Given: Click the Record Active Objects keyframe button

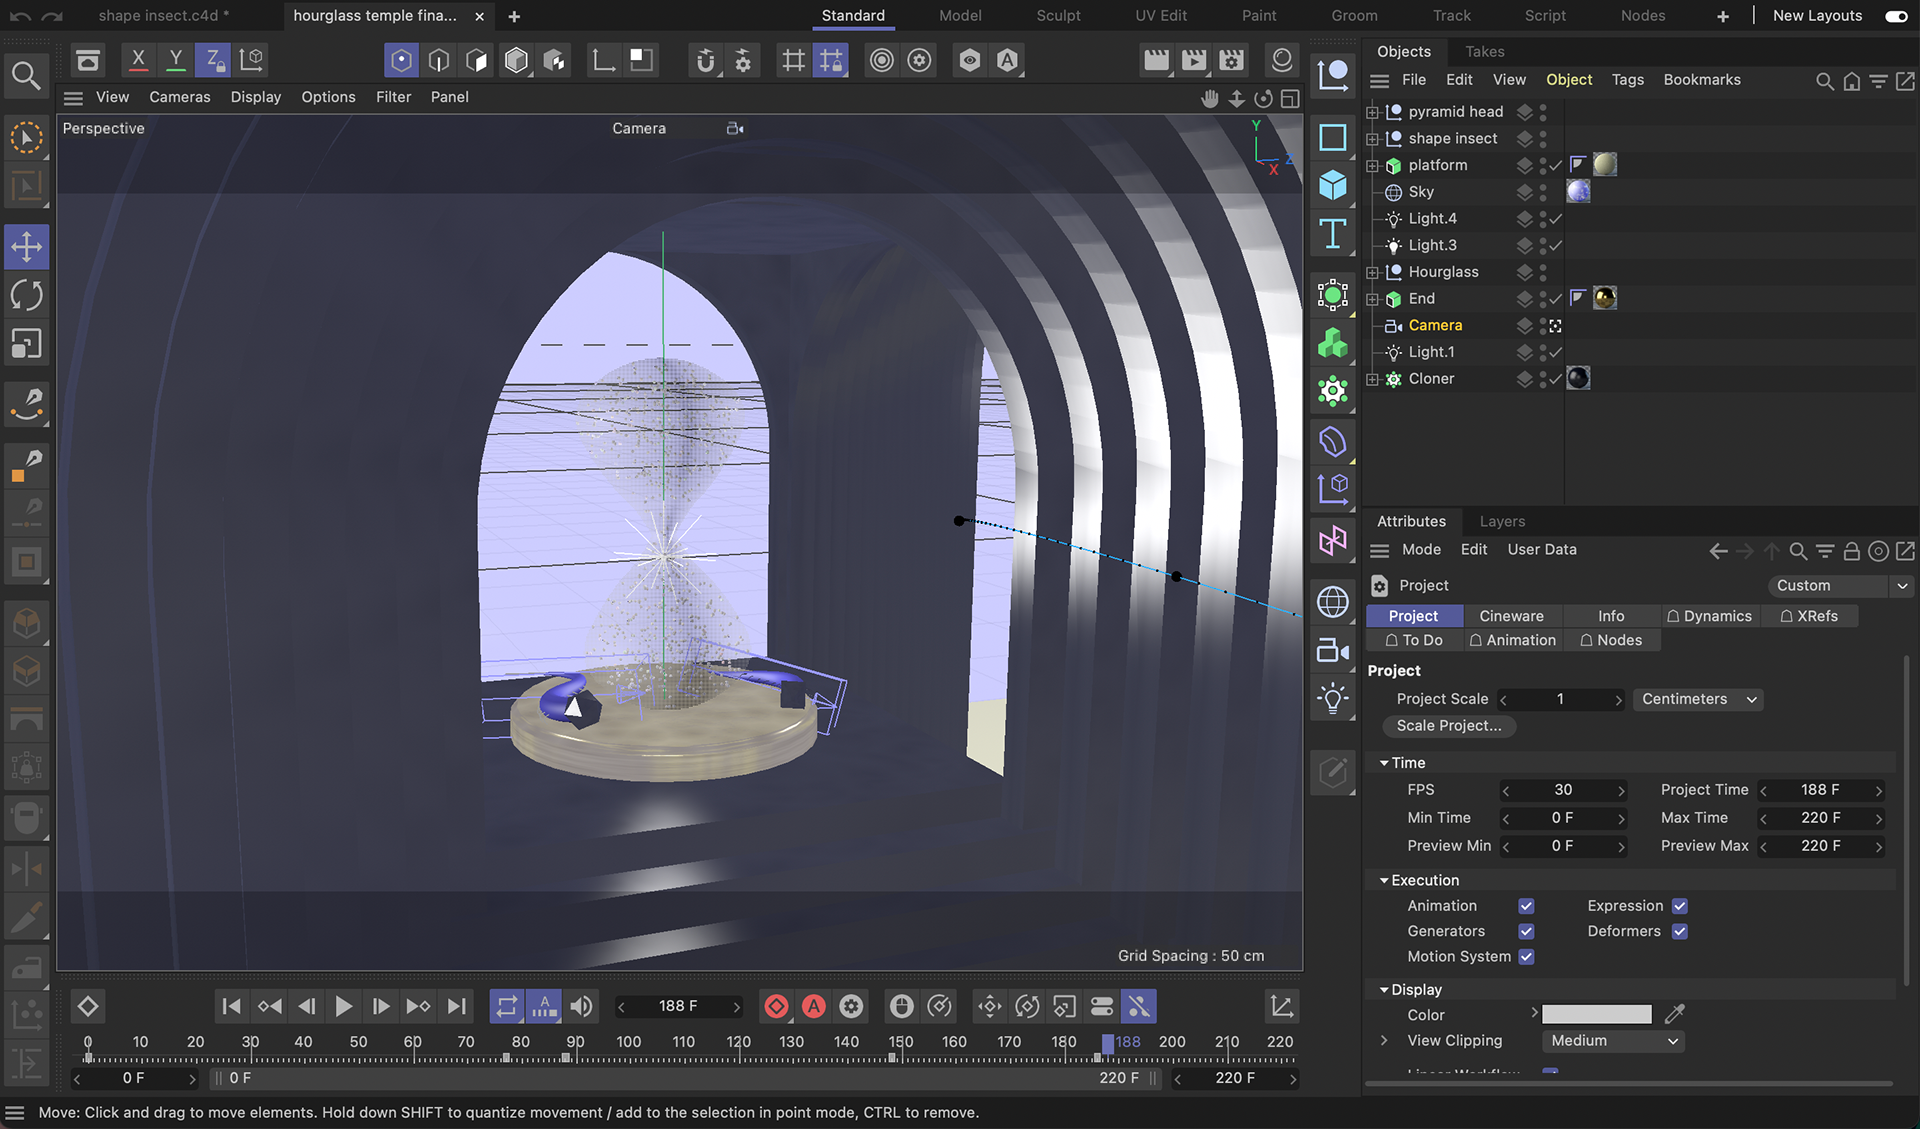Looking at the screenshot, I should click(776, 1006).
